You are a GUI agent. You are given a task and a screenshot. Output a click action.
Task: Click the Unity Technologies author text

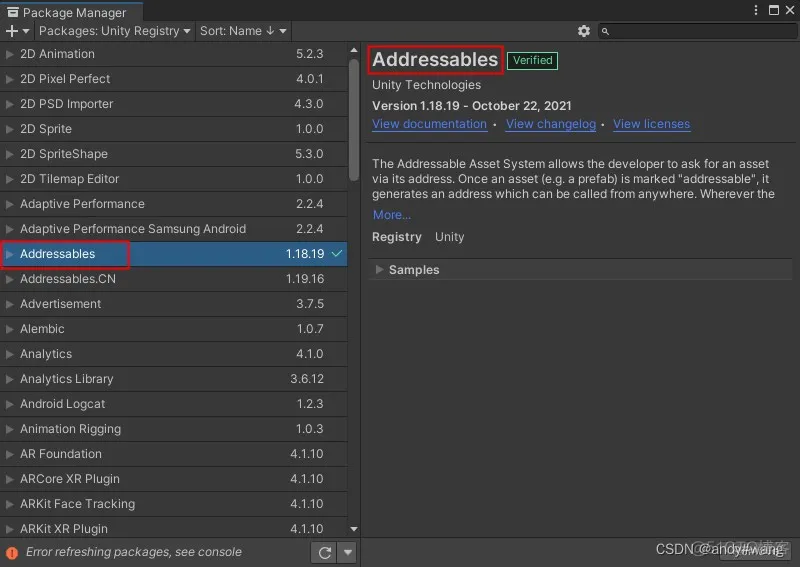427,85
